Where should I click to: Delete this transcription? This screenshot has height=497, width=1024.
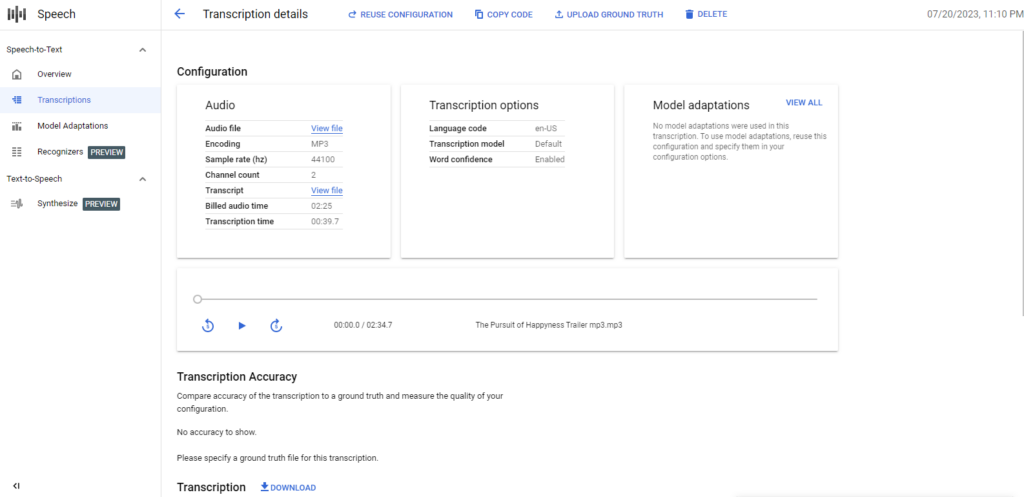tap(706, 14)
